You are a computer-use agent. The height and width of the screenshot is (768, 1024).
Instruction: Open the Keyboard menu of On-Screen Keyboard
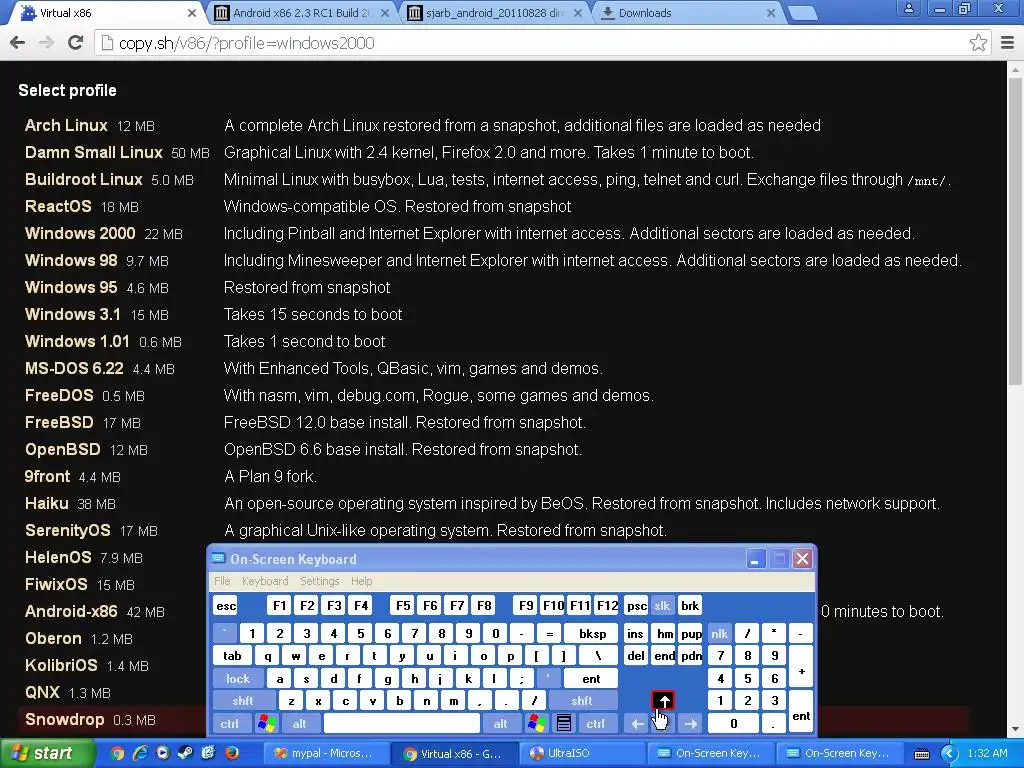(264, 581)
